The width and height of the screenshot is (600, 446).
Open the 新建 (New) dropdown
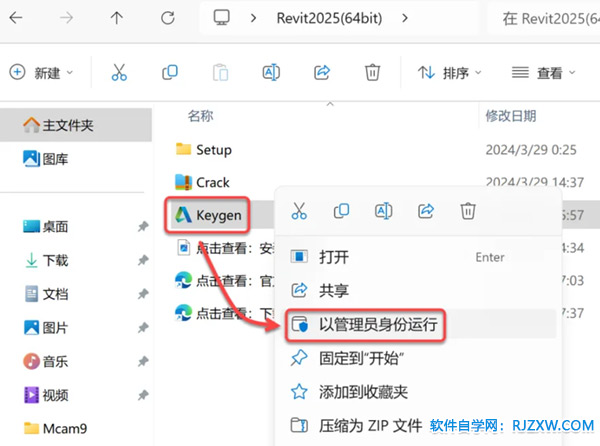point(41,72)
